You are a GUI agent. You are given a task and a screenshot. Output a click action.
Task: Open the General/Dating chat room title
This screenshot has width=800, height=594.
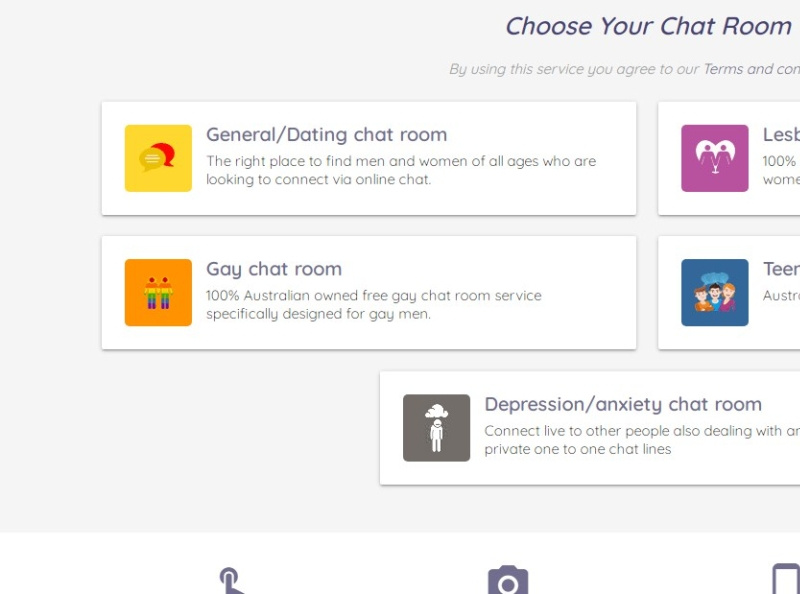click(326, 135)
